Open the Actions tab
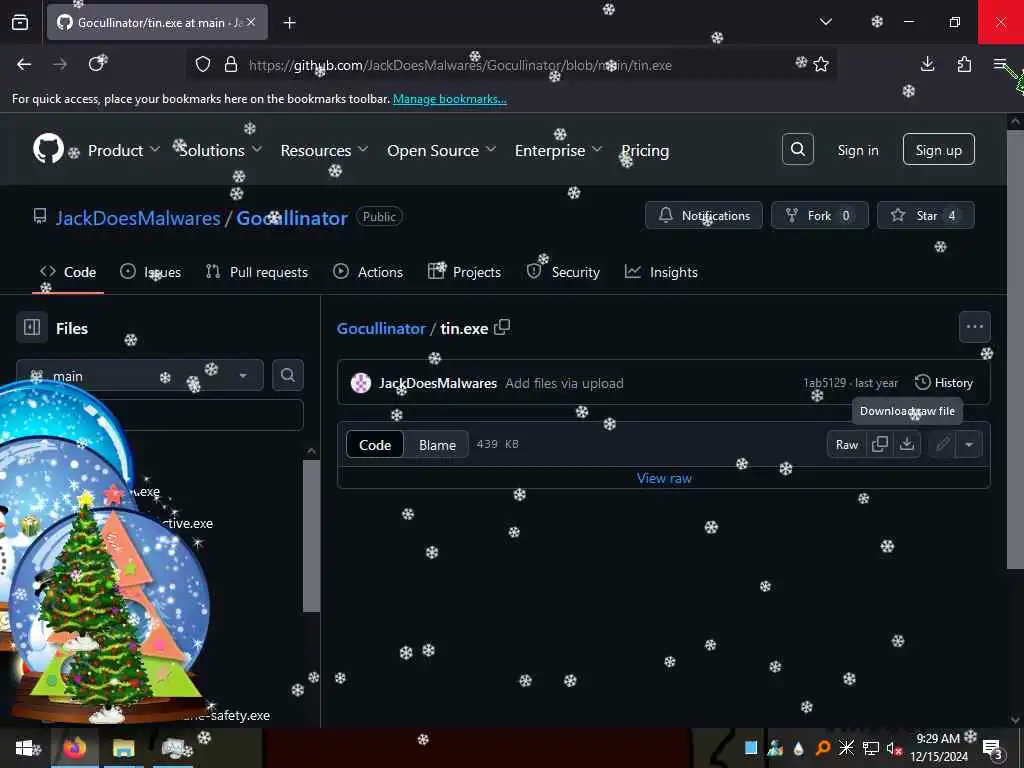Screen dimensions: 1024x768 (368, 272)
